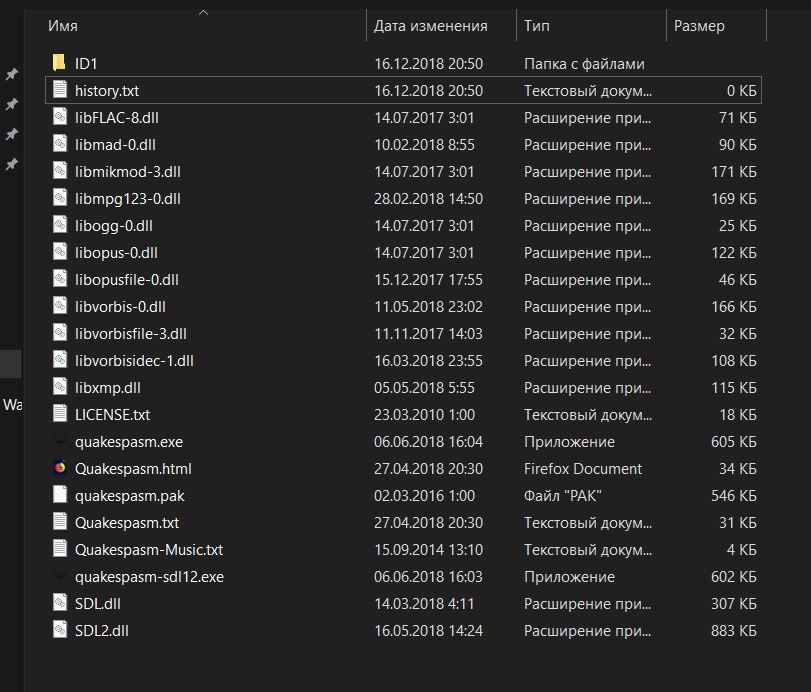811x692 pixels.
Task: Click the Quakespasm-Music.txt document icon
Action: point(59,548)
